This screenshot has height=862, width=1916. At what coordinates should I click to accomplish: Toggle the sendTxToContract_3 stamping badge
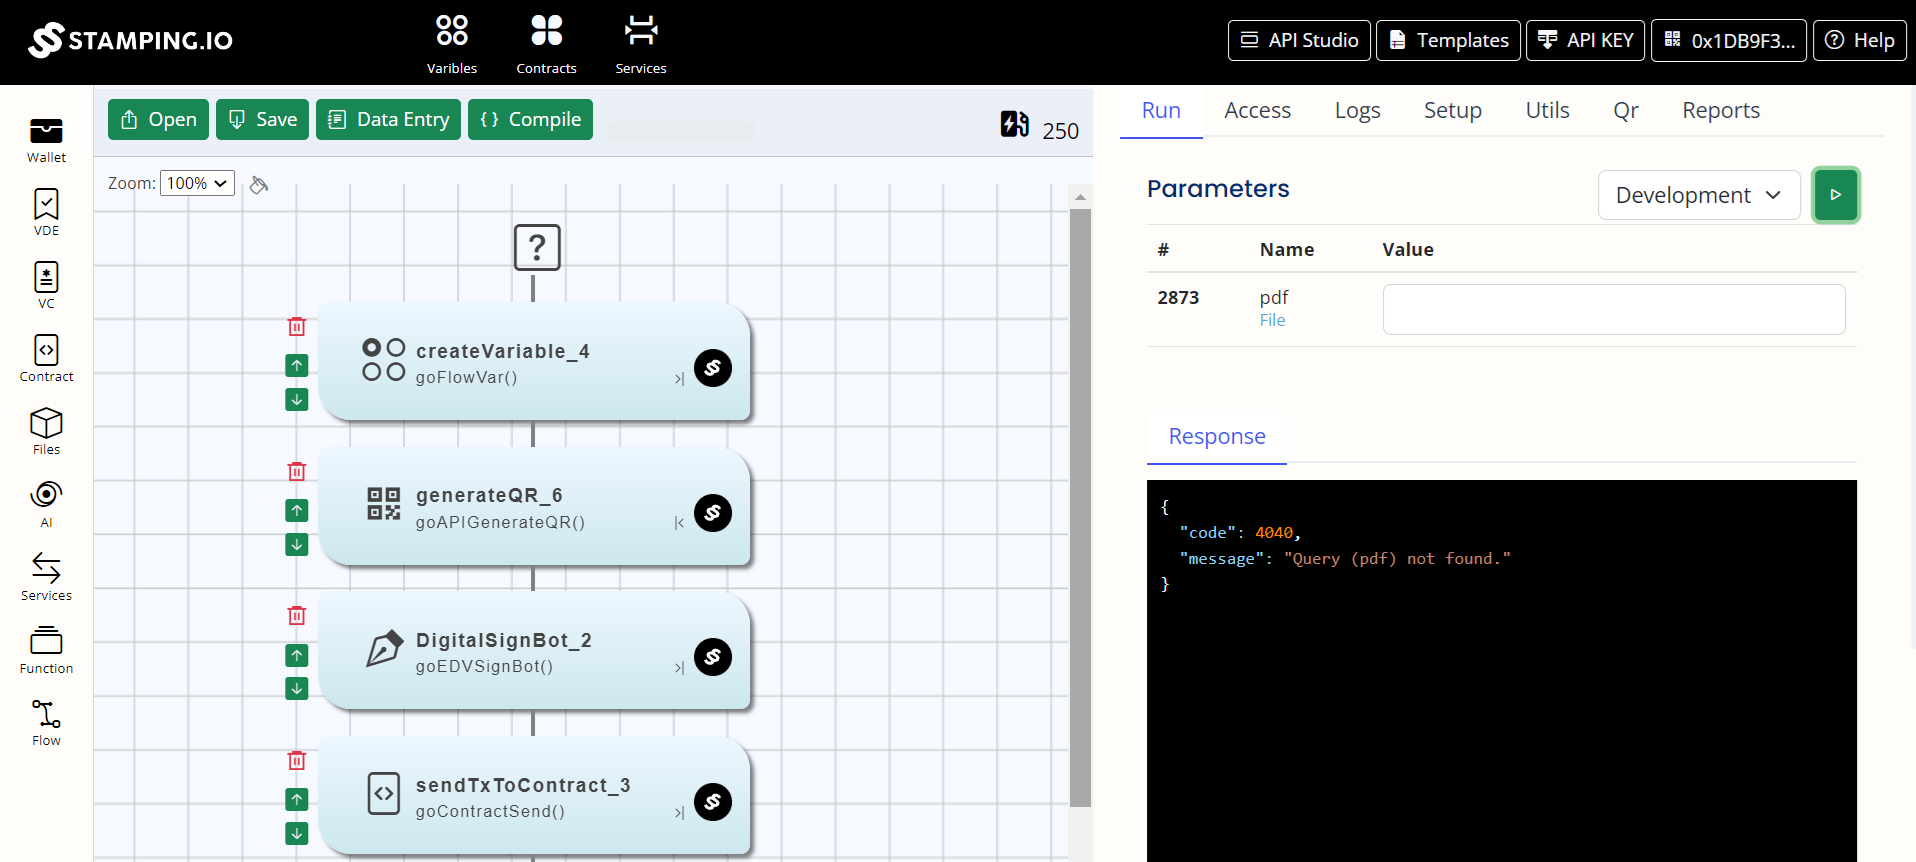pyautogui.click(x=713, y=802)
